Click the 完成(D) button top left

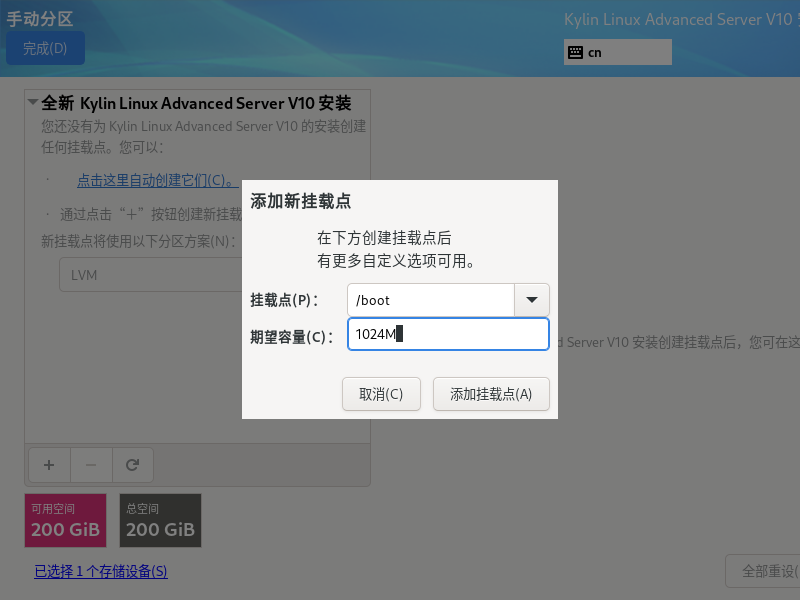45,47
